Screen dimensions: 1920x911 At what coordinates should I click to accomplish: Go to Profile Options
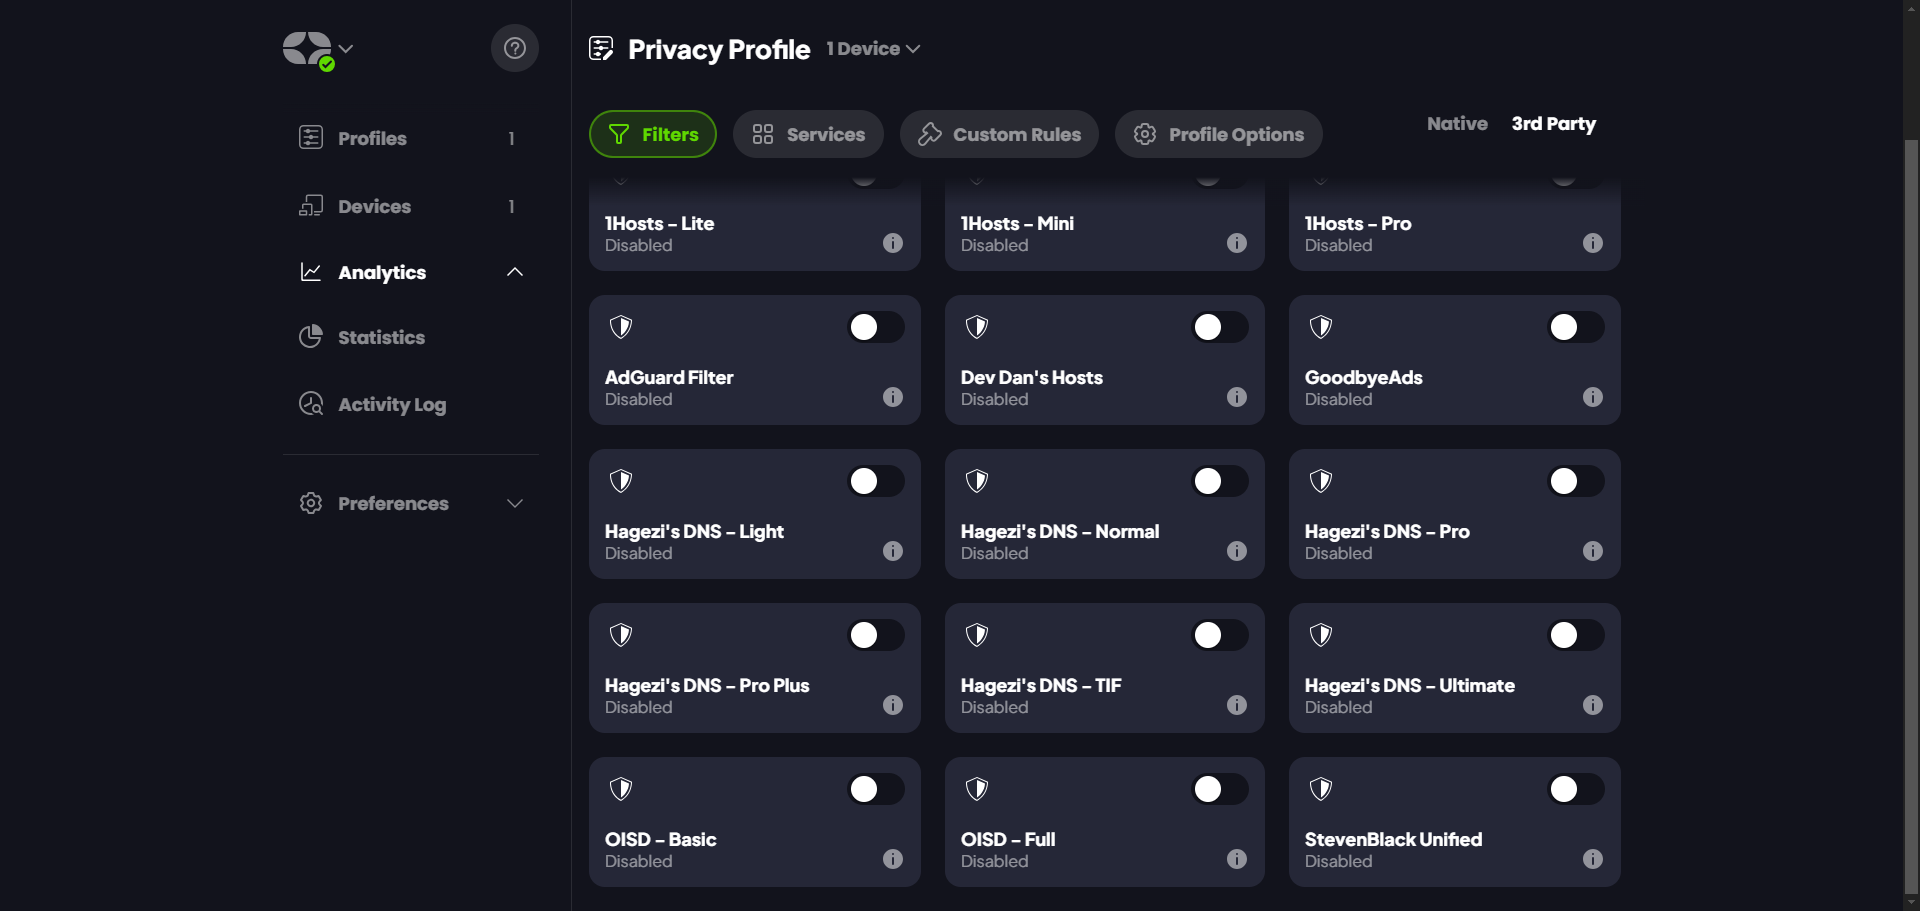[1218, 134]
